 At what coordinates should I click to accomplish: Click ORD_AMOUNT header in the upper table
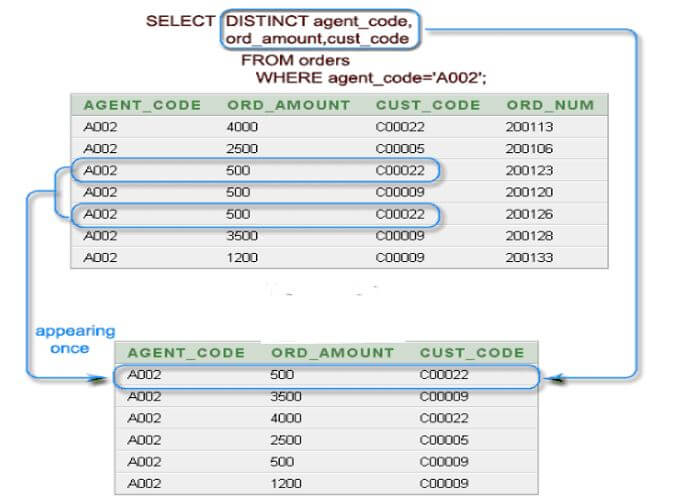click(x=288, y=105)
